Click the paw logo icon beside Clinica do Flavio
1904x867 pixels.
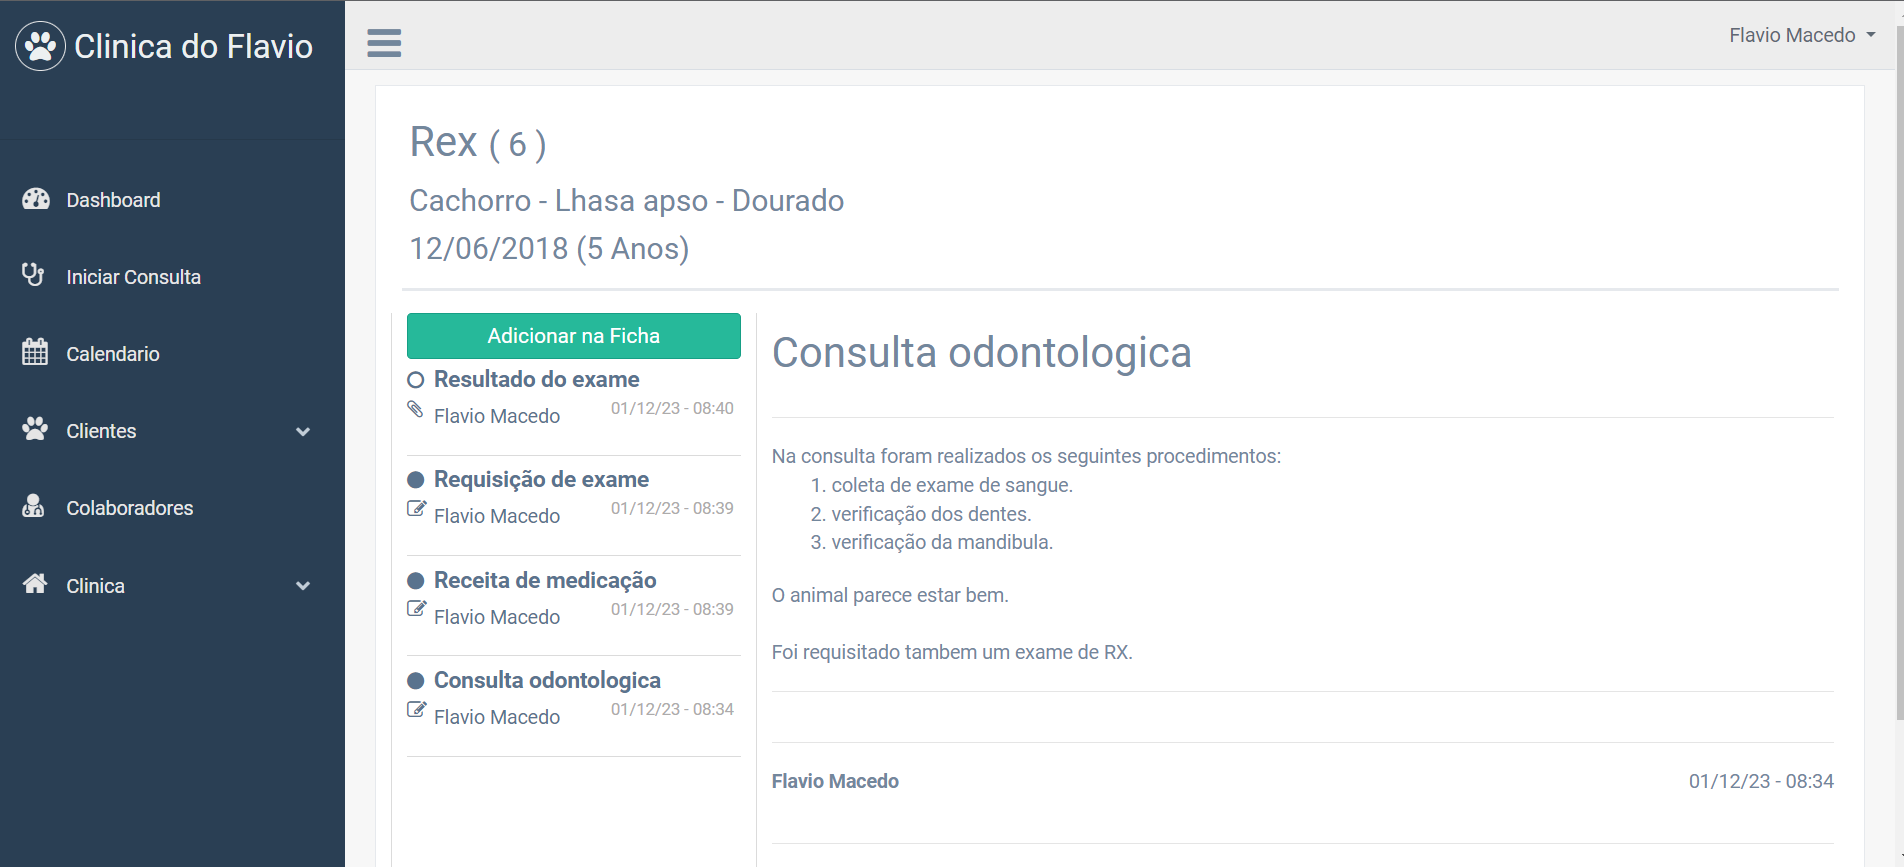(x=40, y=46)
